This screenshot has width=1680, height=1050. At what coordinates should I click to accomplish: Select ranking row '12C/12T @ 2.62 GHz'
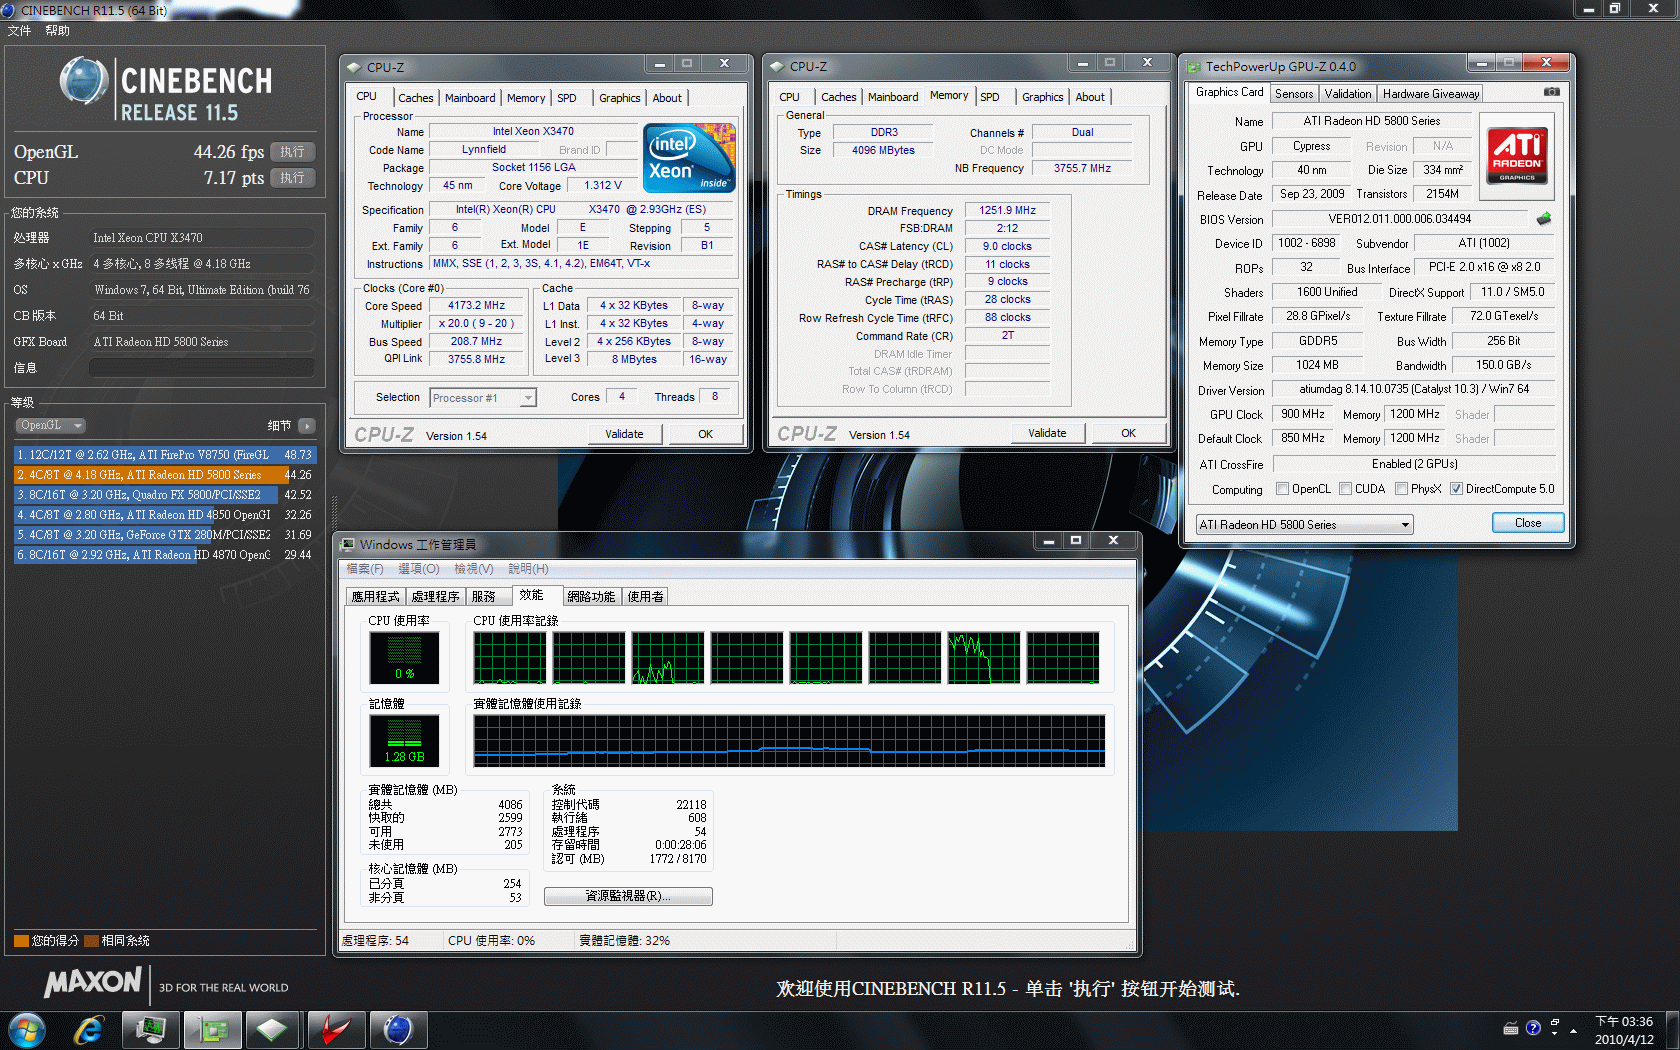coord(164,455)
